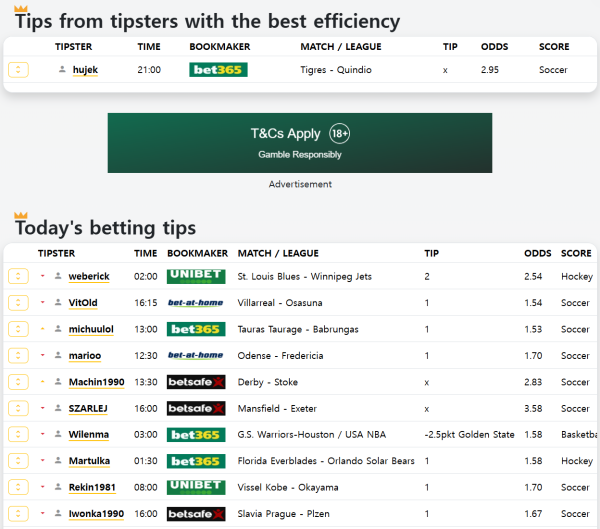Viewport: 600px width, 529px height.
Task: Open tipster profile link hujek
Action: point(85,70)
